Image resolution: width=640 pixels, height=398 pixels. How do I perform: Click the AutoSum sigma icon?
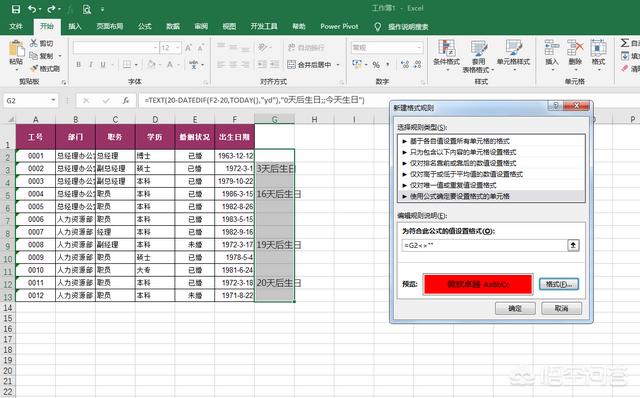[x=625, y=42]
